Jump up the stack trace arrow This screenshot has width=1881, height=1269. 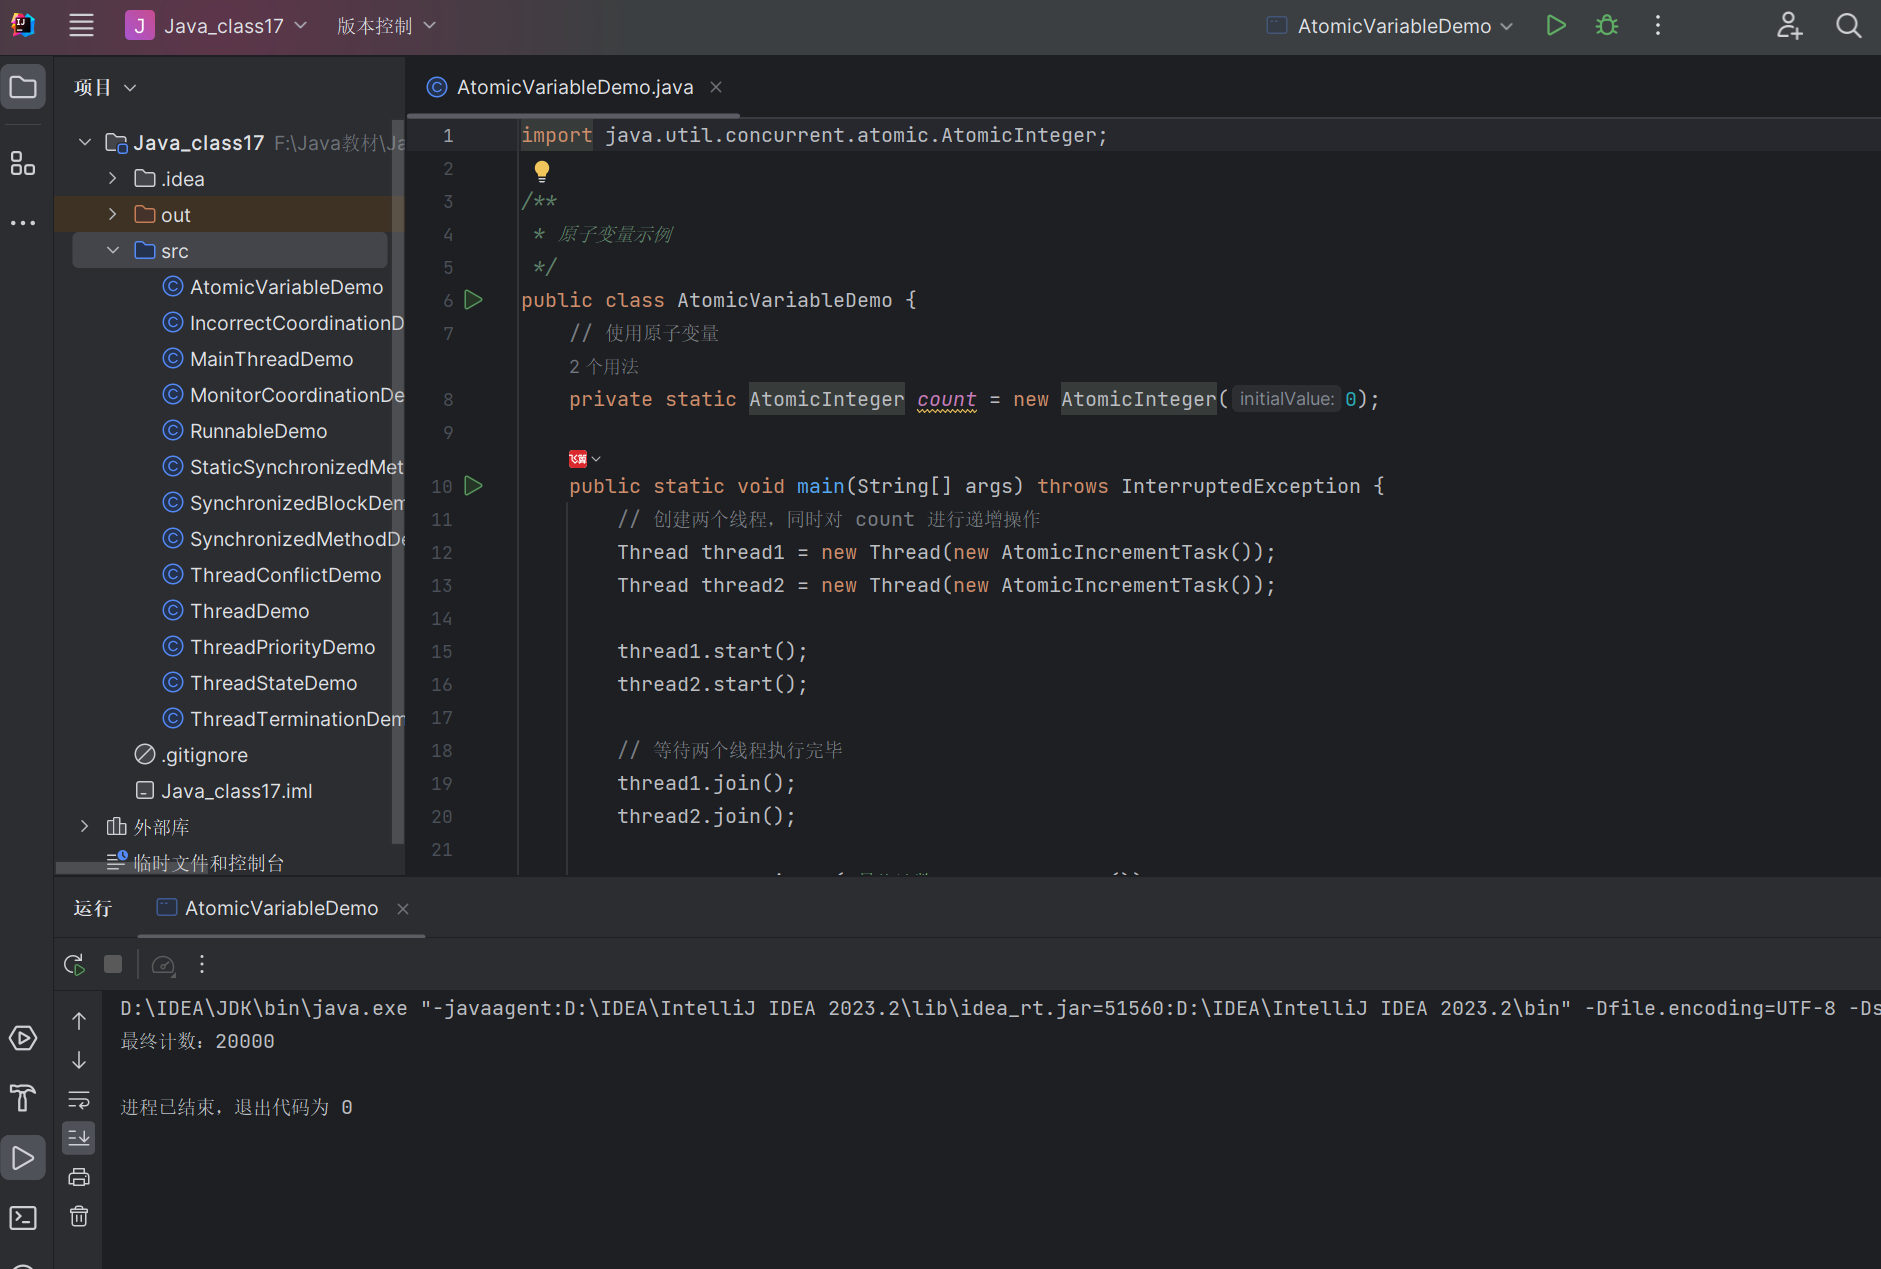[x=79, y=1020]
